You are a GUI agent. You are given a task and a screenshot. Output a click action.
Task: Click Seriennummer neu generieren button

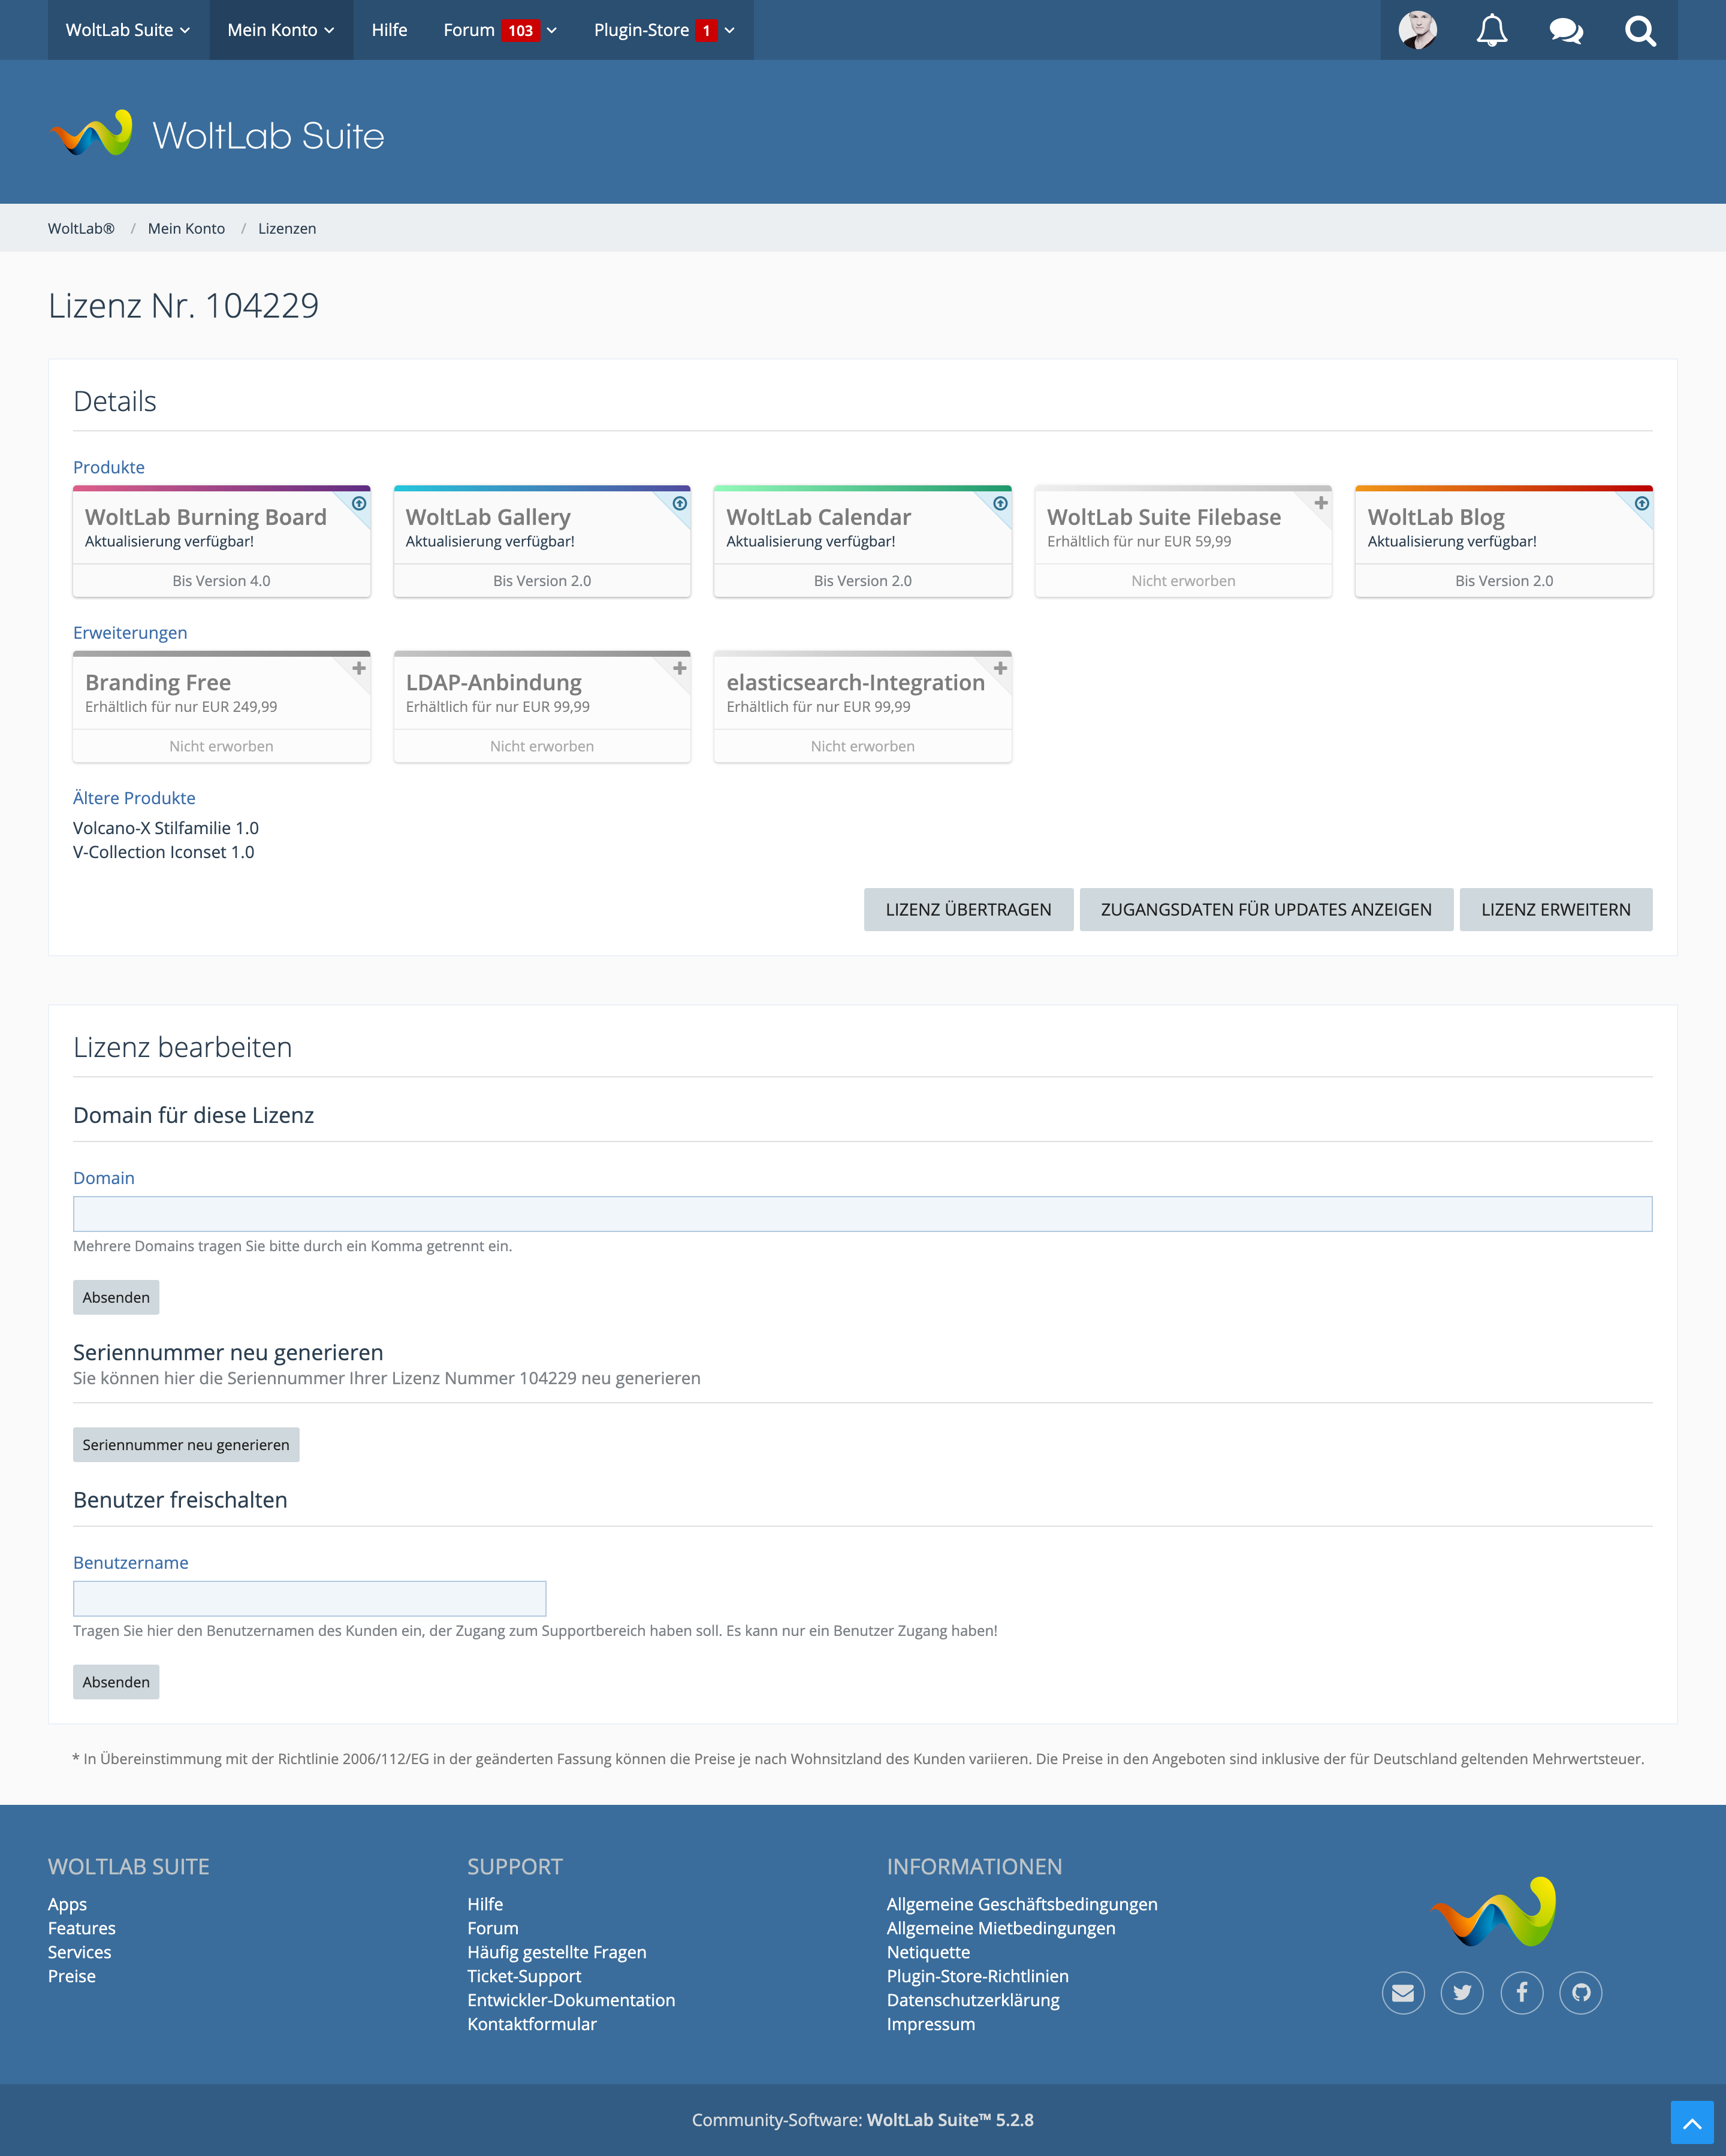(x=186, y=1444)
